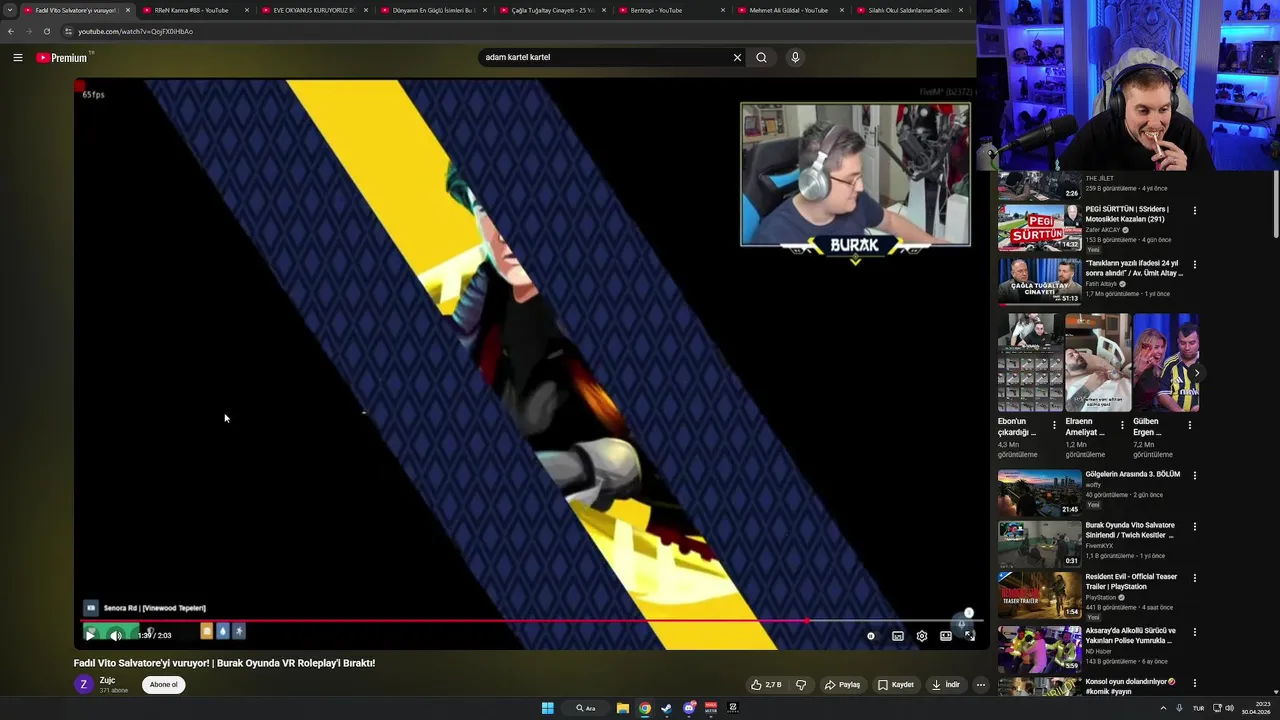Save the video with Kaydet

click(x=895, y=685)
